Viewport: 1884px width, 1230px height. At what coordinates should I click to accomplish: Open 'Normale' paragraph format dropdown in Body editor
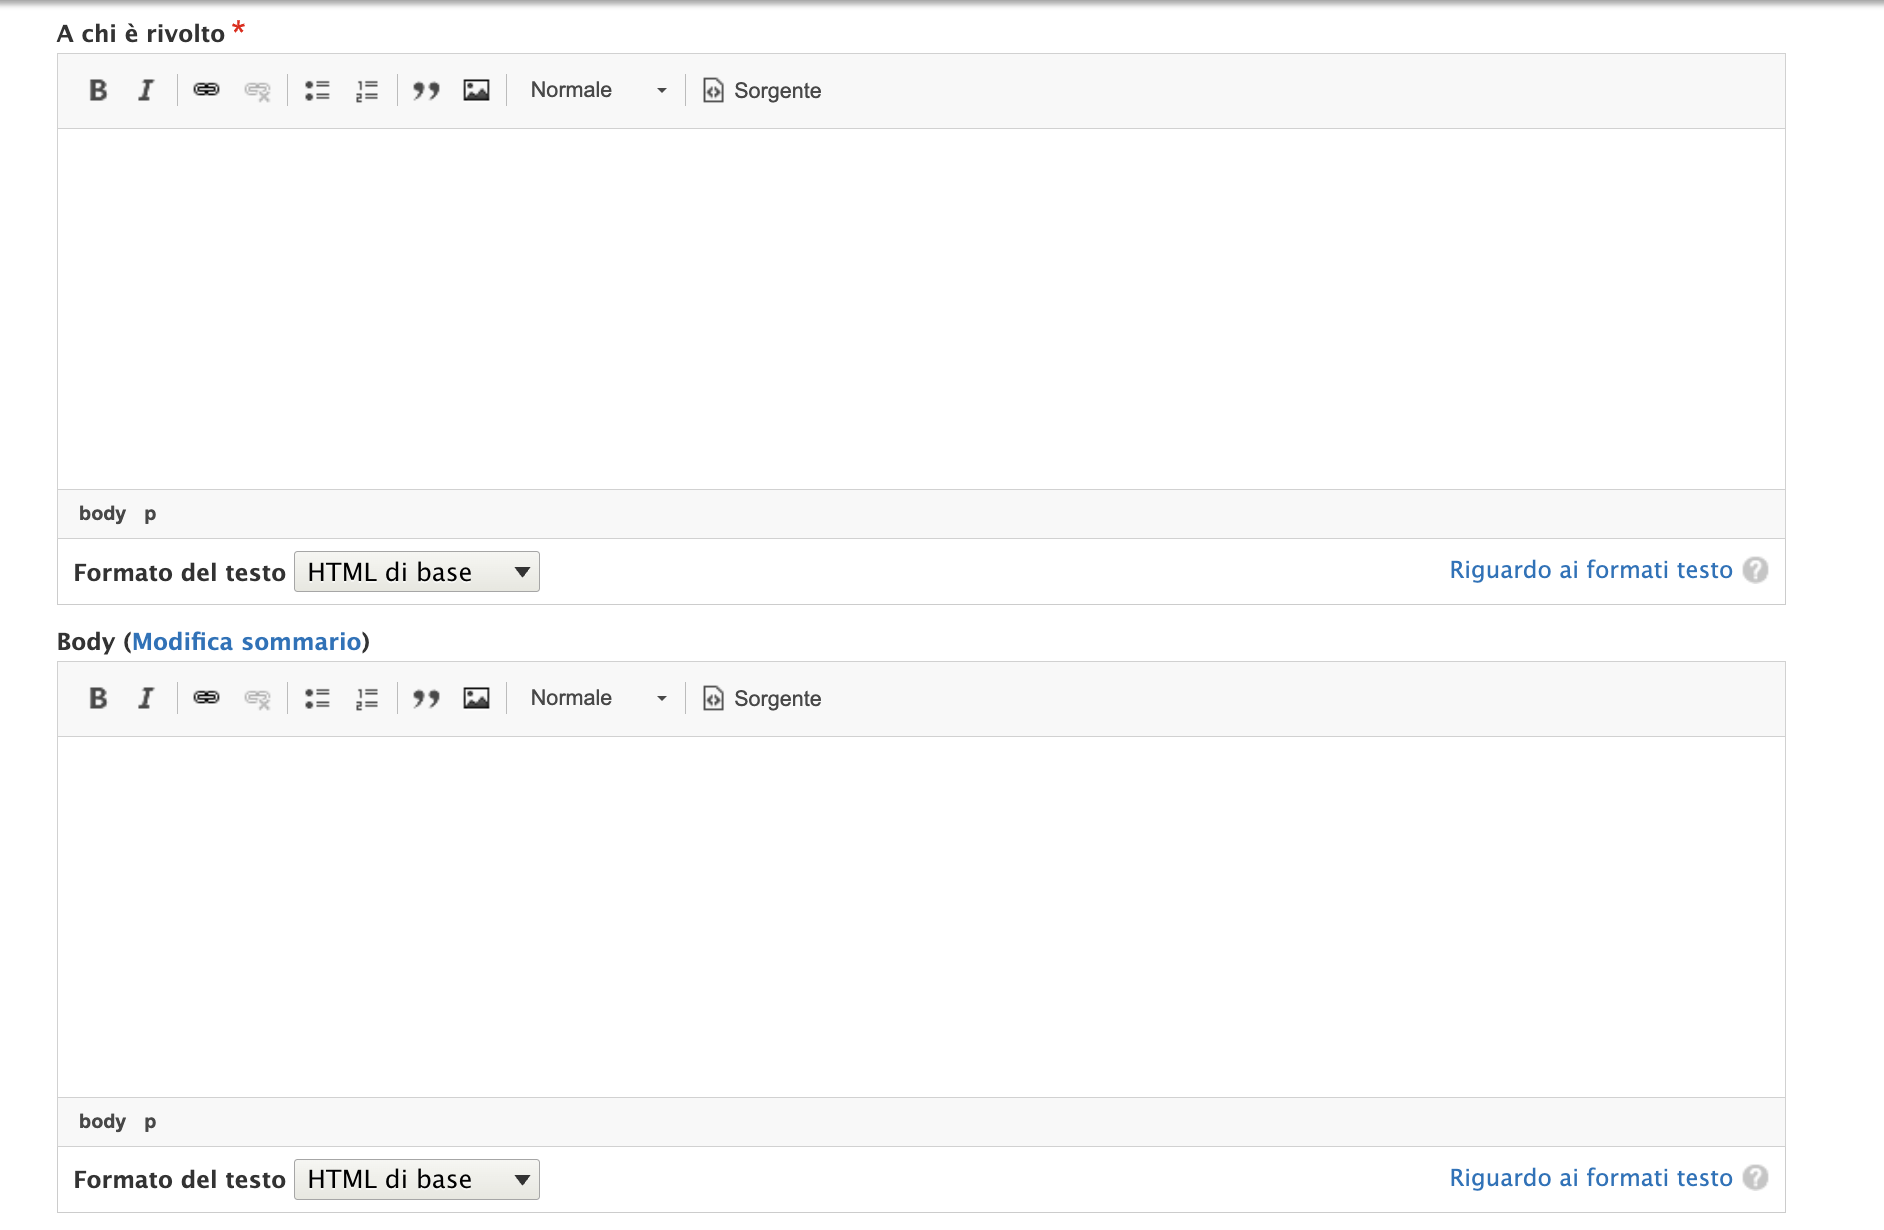point(597,698)
